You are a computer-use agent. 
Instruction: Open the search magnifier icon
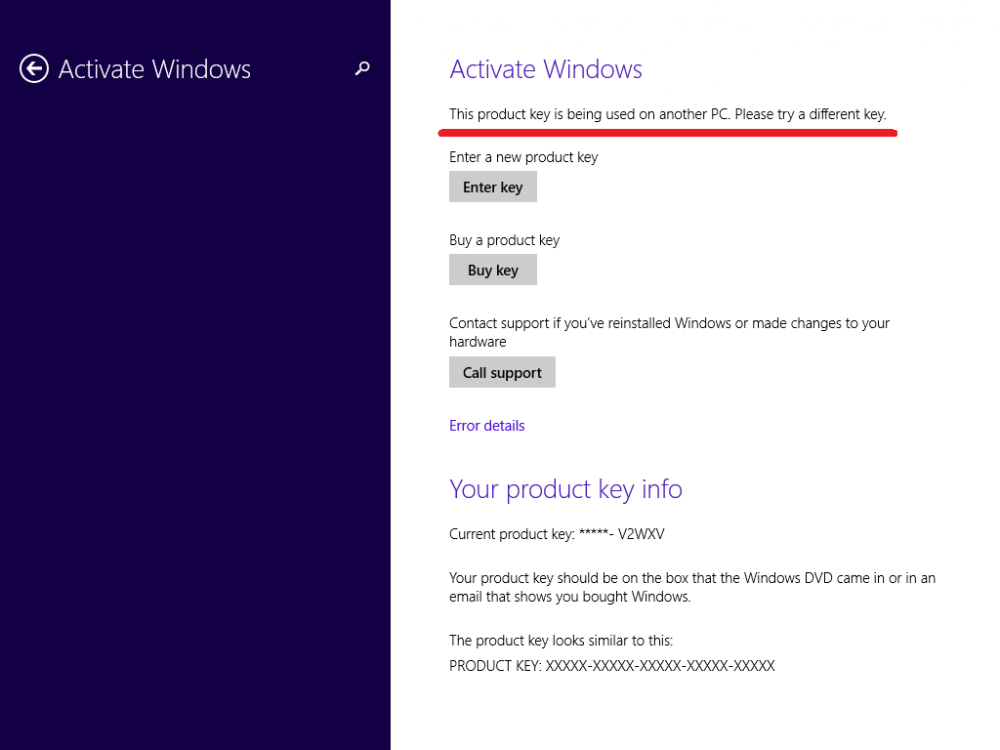(x=362, y=68)
